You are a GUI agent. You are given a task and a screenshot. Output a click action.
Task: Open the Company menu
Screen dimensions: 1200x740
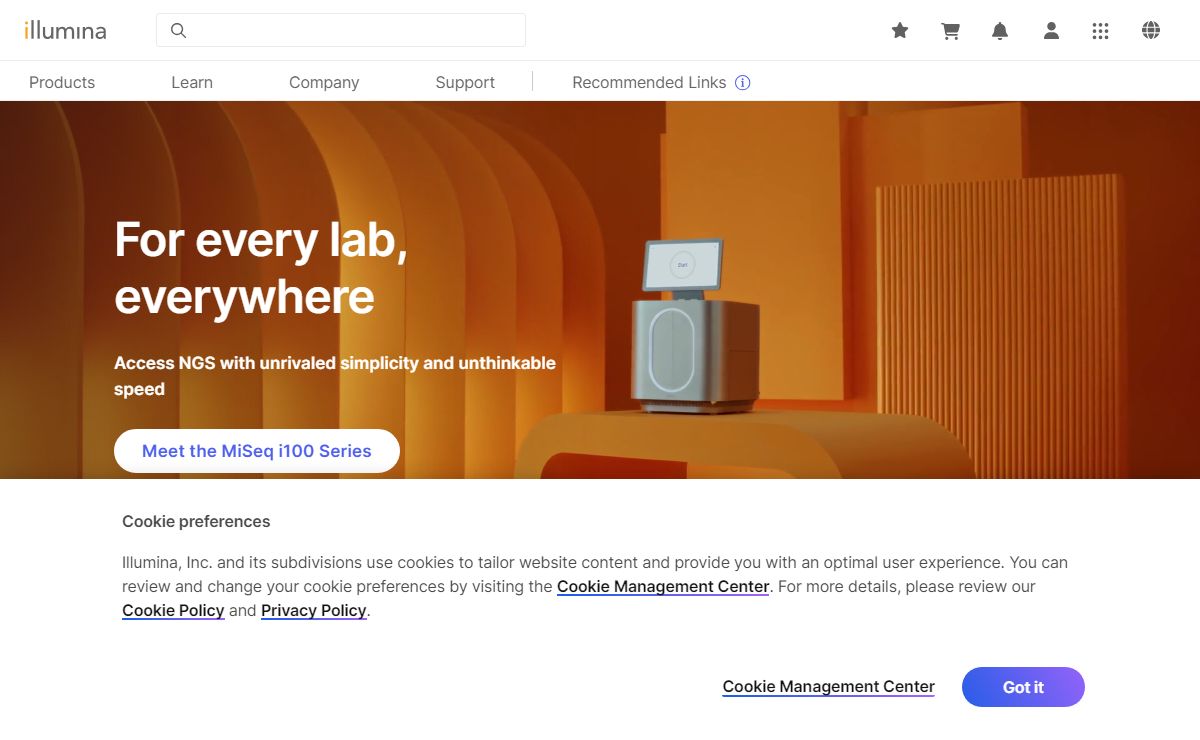(324, 82)
